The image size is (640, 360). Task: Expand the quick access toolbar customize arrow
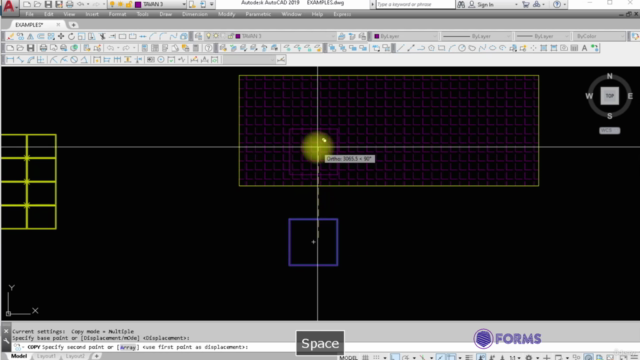click(211, 4)
